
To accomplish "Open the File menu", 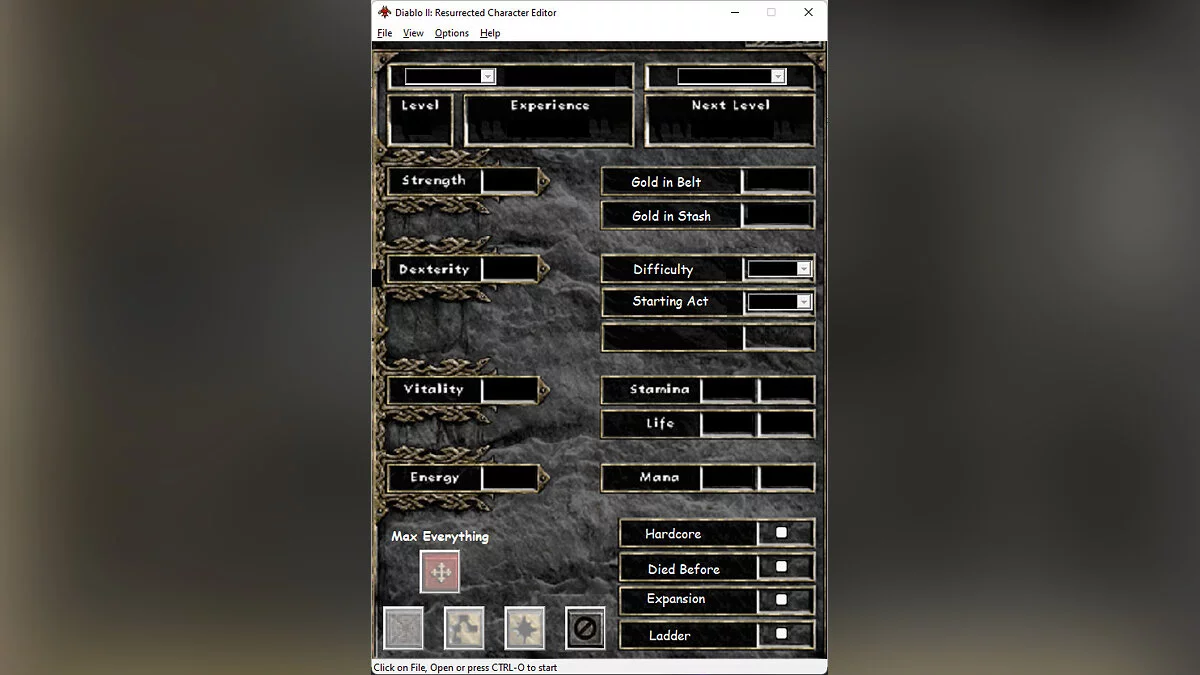I will pos(384,33).
